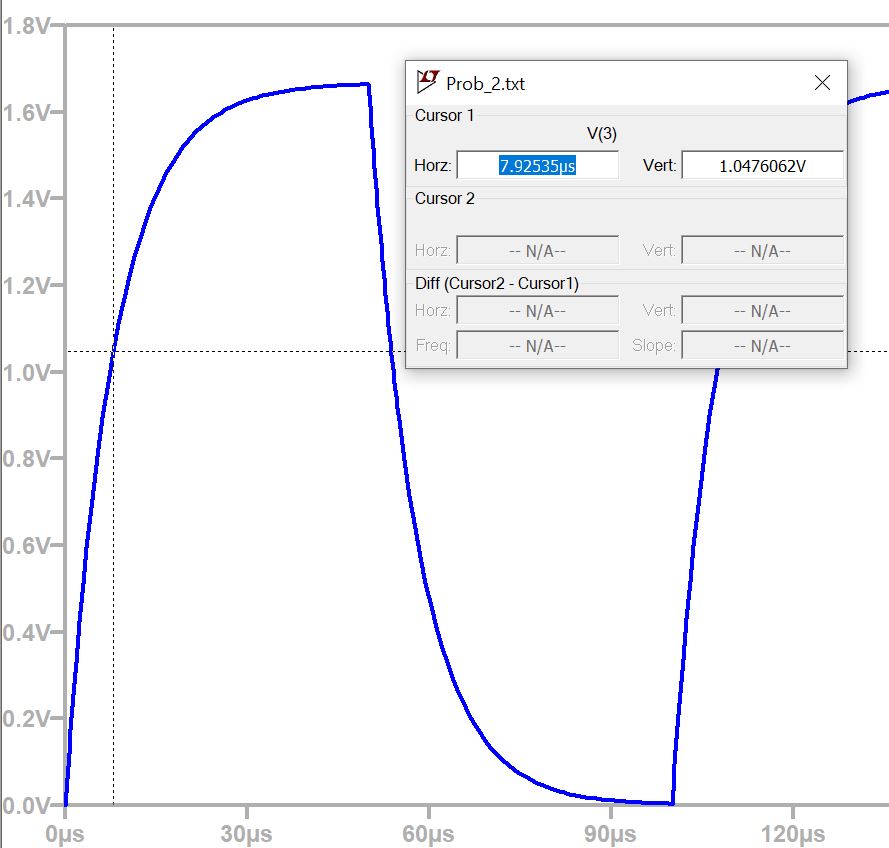The height and width of the screenshot is (848, 889).
Task: Click the Diff section Horz field
Action: click(538, 311)
